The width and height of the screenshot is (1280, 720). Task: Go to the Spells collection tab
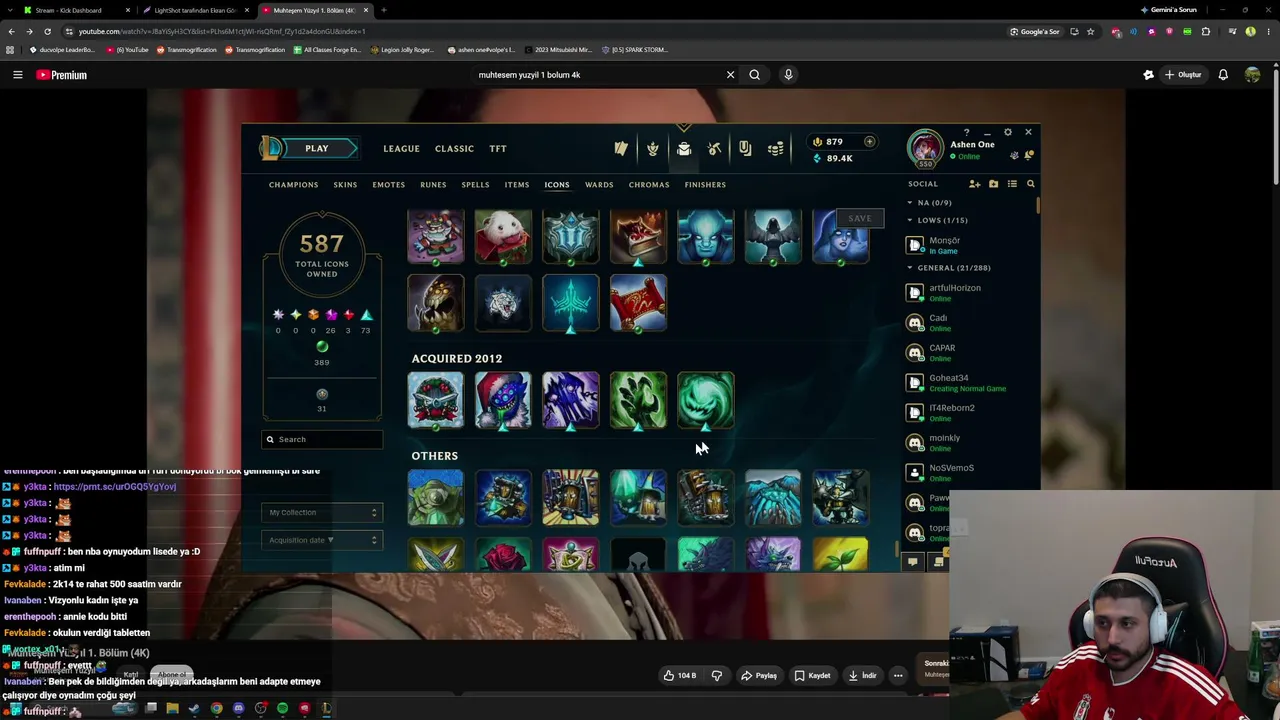475,185
